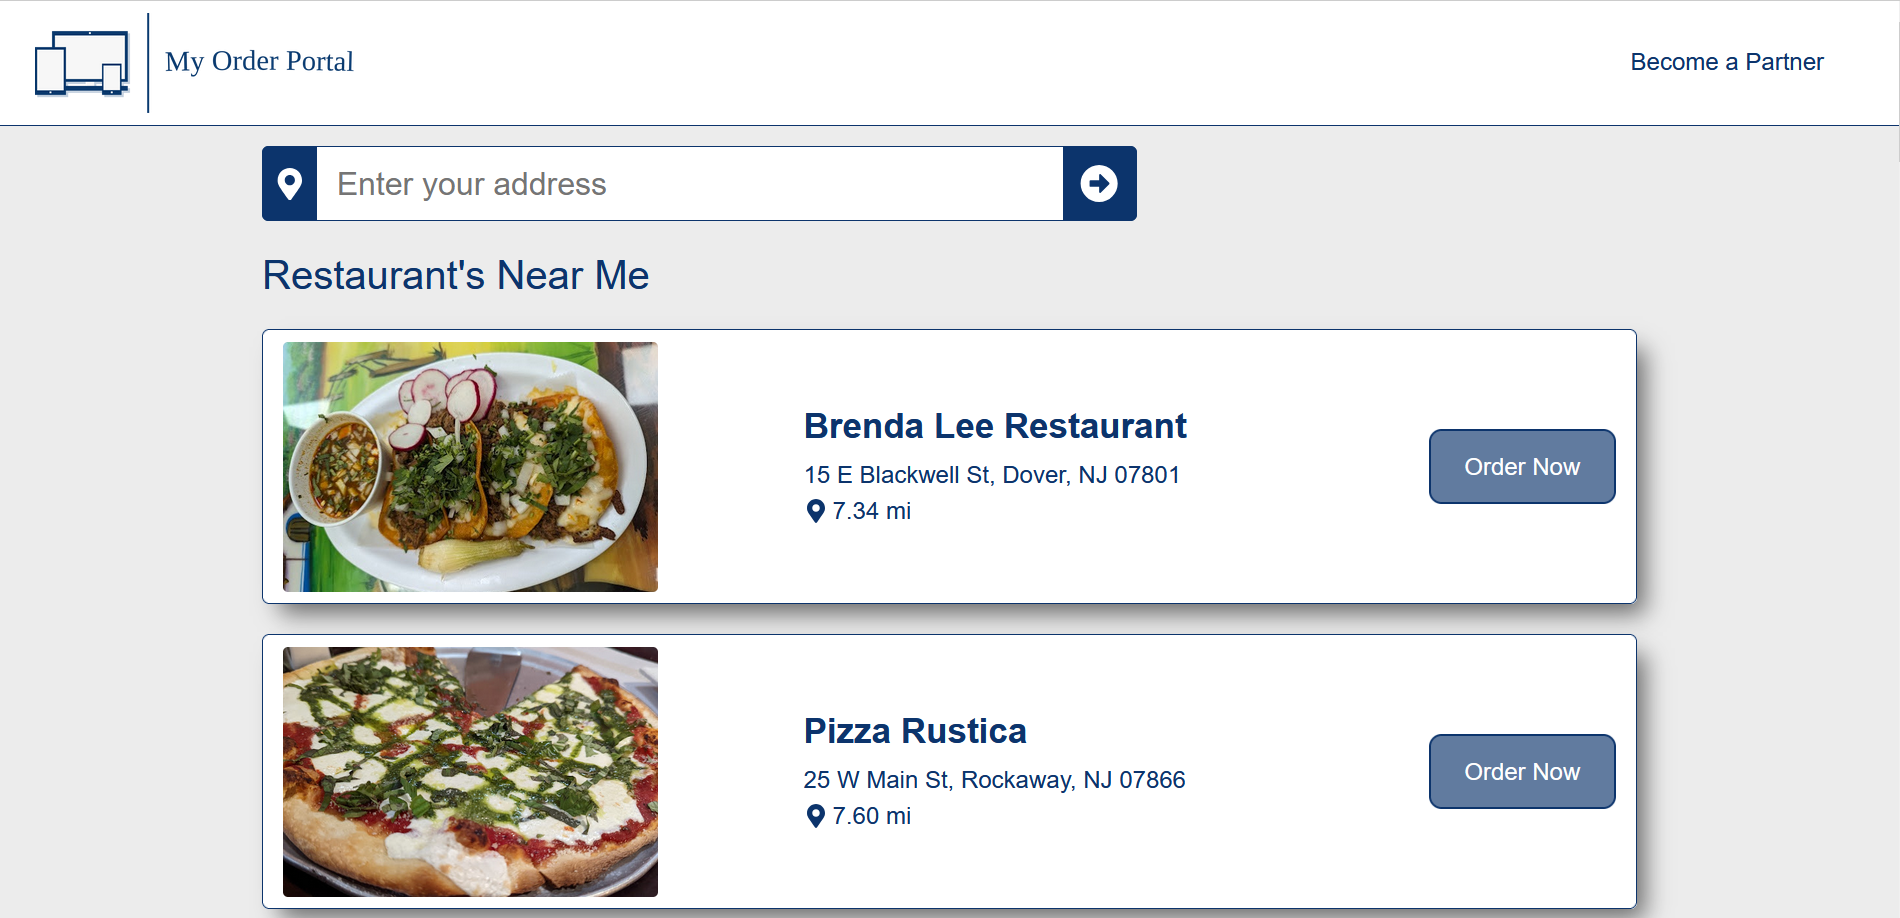Image resolution: width=1900 pixels, height=918 pixels.
Task: Click the My Order Portal site title
Action: click(x=259, y=62)
